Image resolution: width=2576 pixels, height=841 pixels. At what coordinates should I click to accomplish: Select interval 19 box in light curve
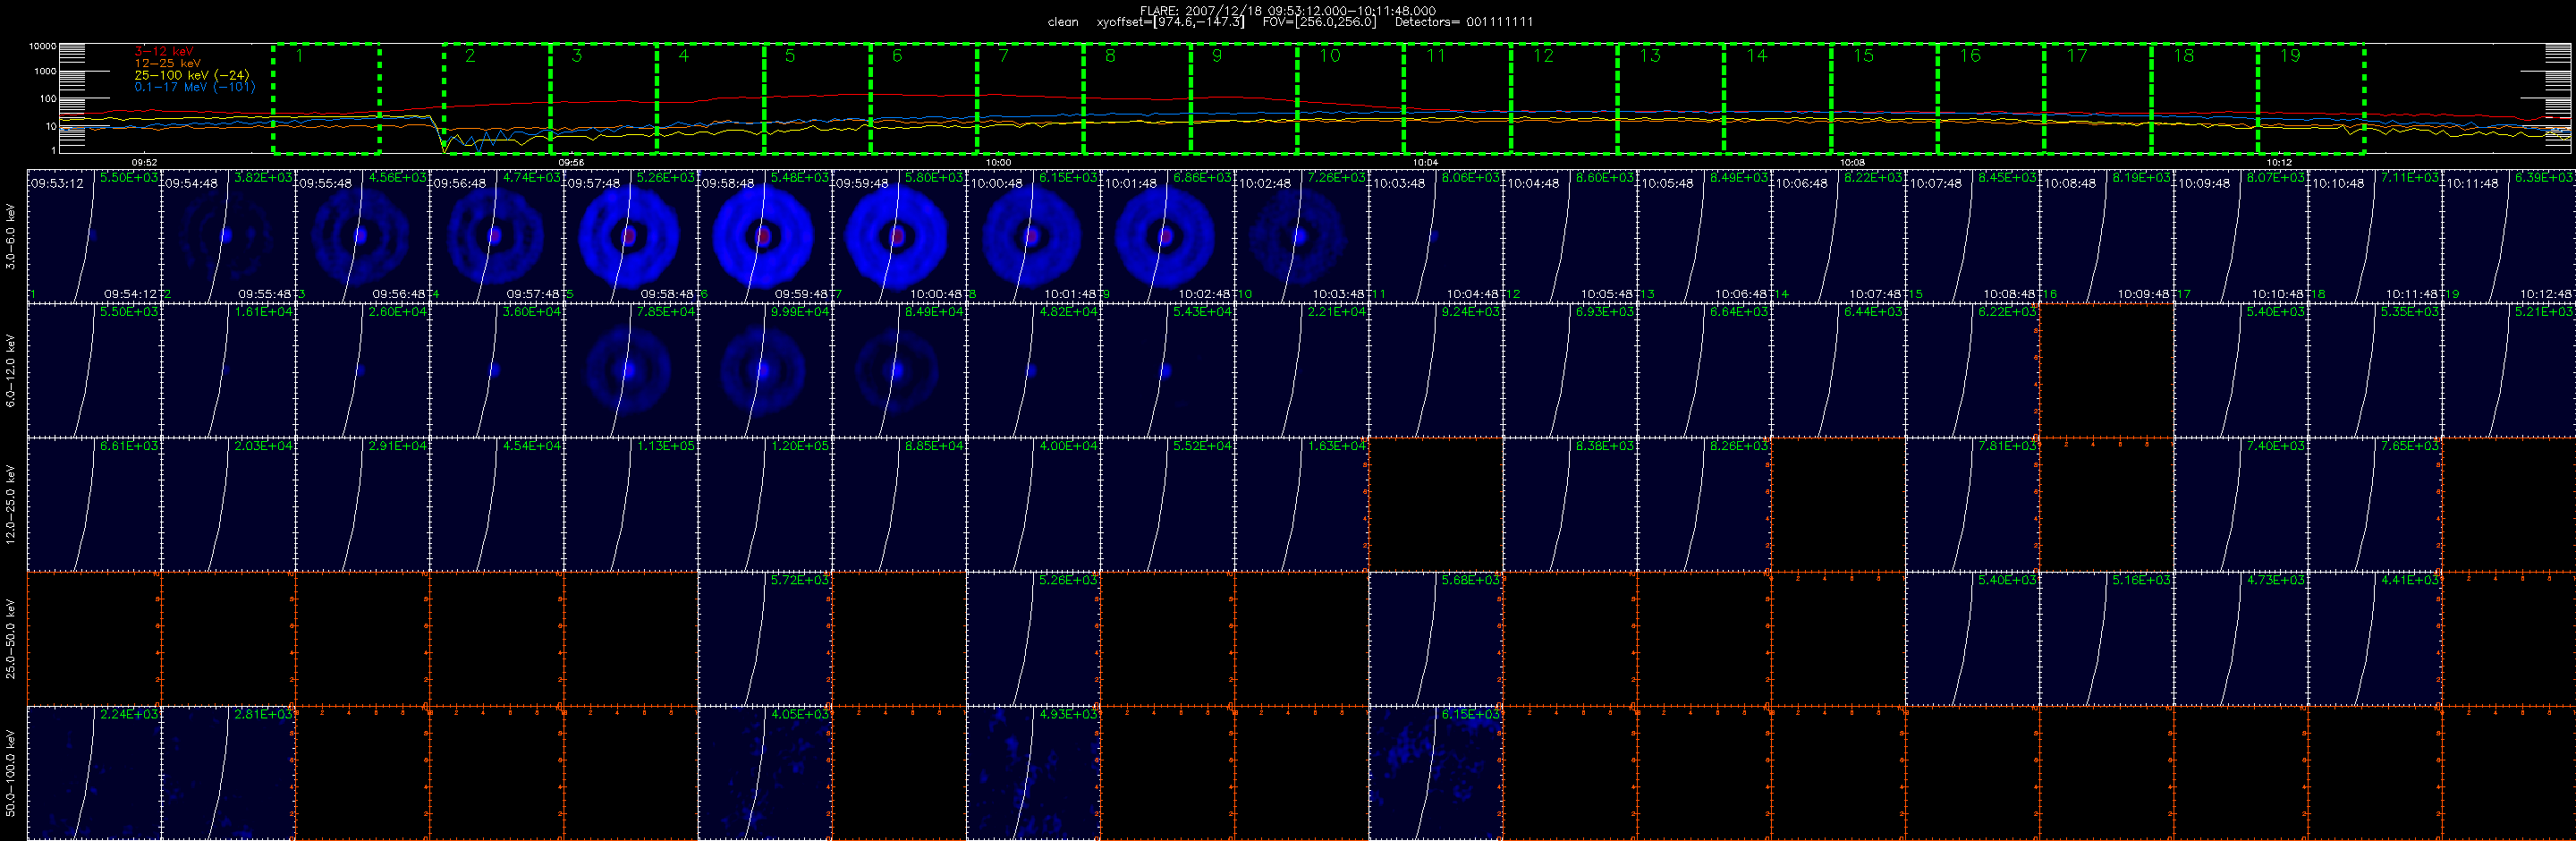click(x=2311, y=98)
